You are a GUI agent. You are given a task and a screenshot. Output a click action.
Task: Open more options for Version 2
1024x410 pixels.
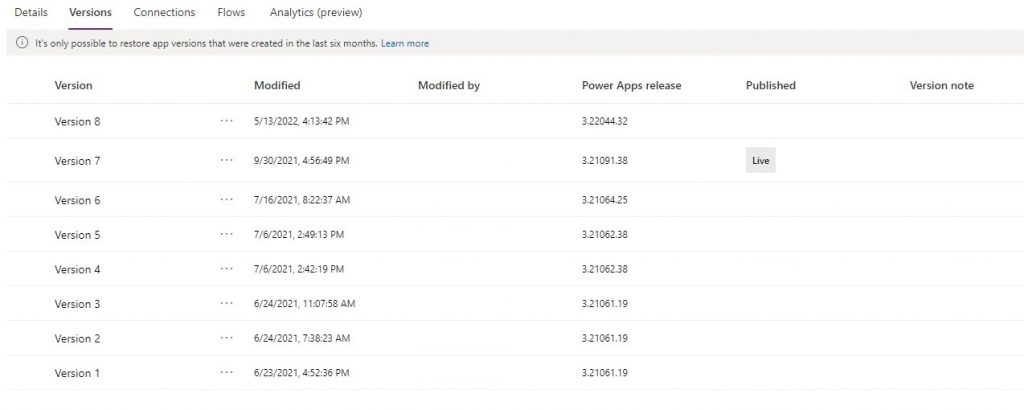pyautogui.click(x=227, y=338)
